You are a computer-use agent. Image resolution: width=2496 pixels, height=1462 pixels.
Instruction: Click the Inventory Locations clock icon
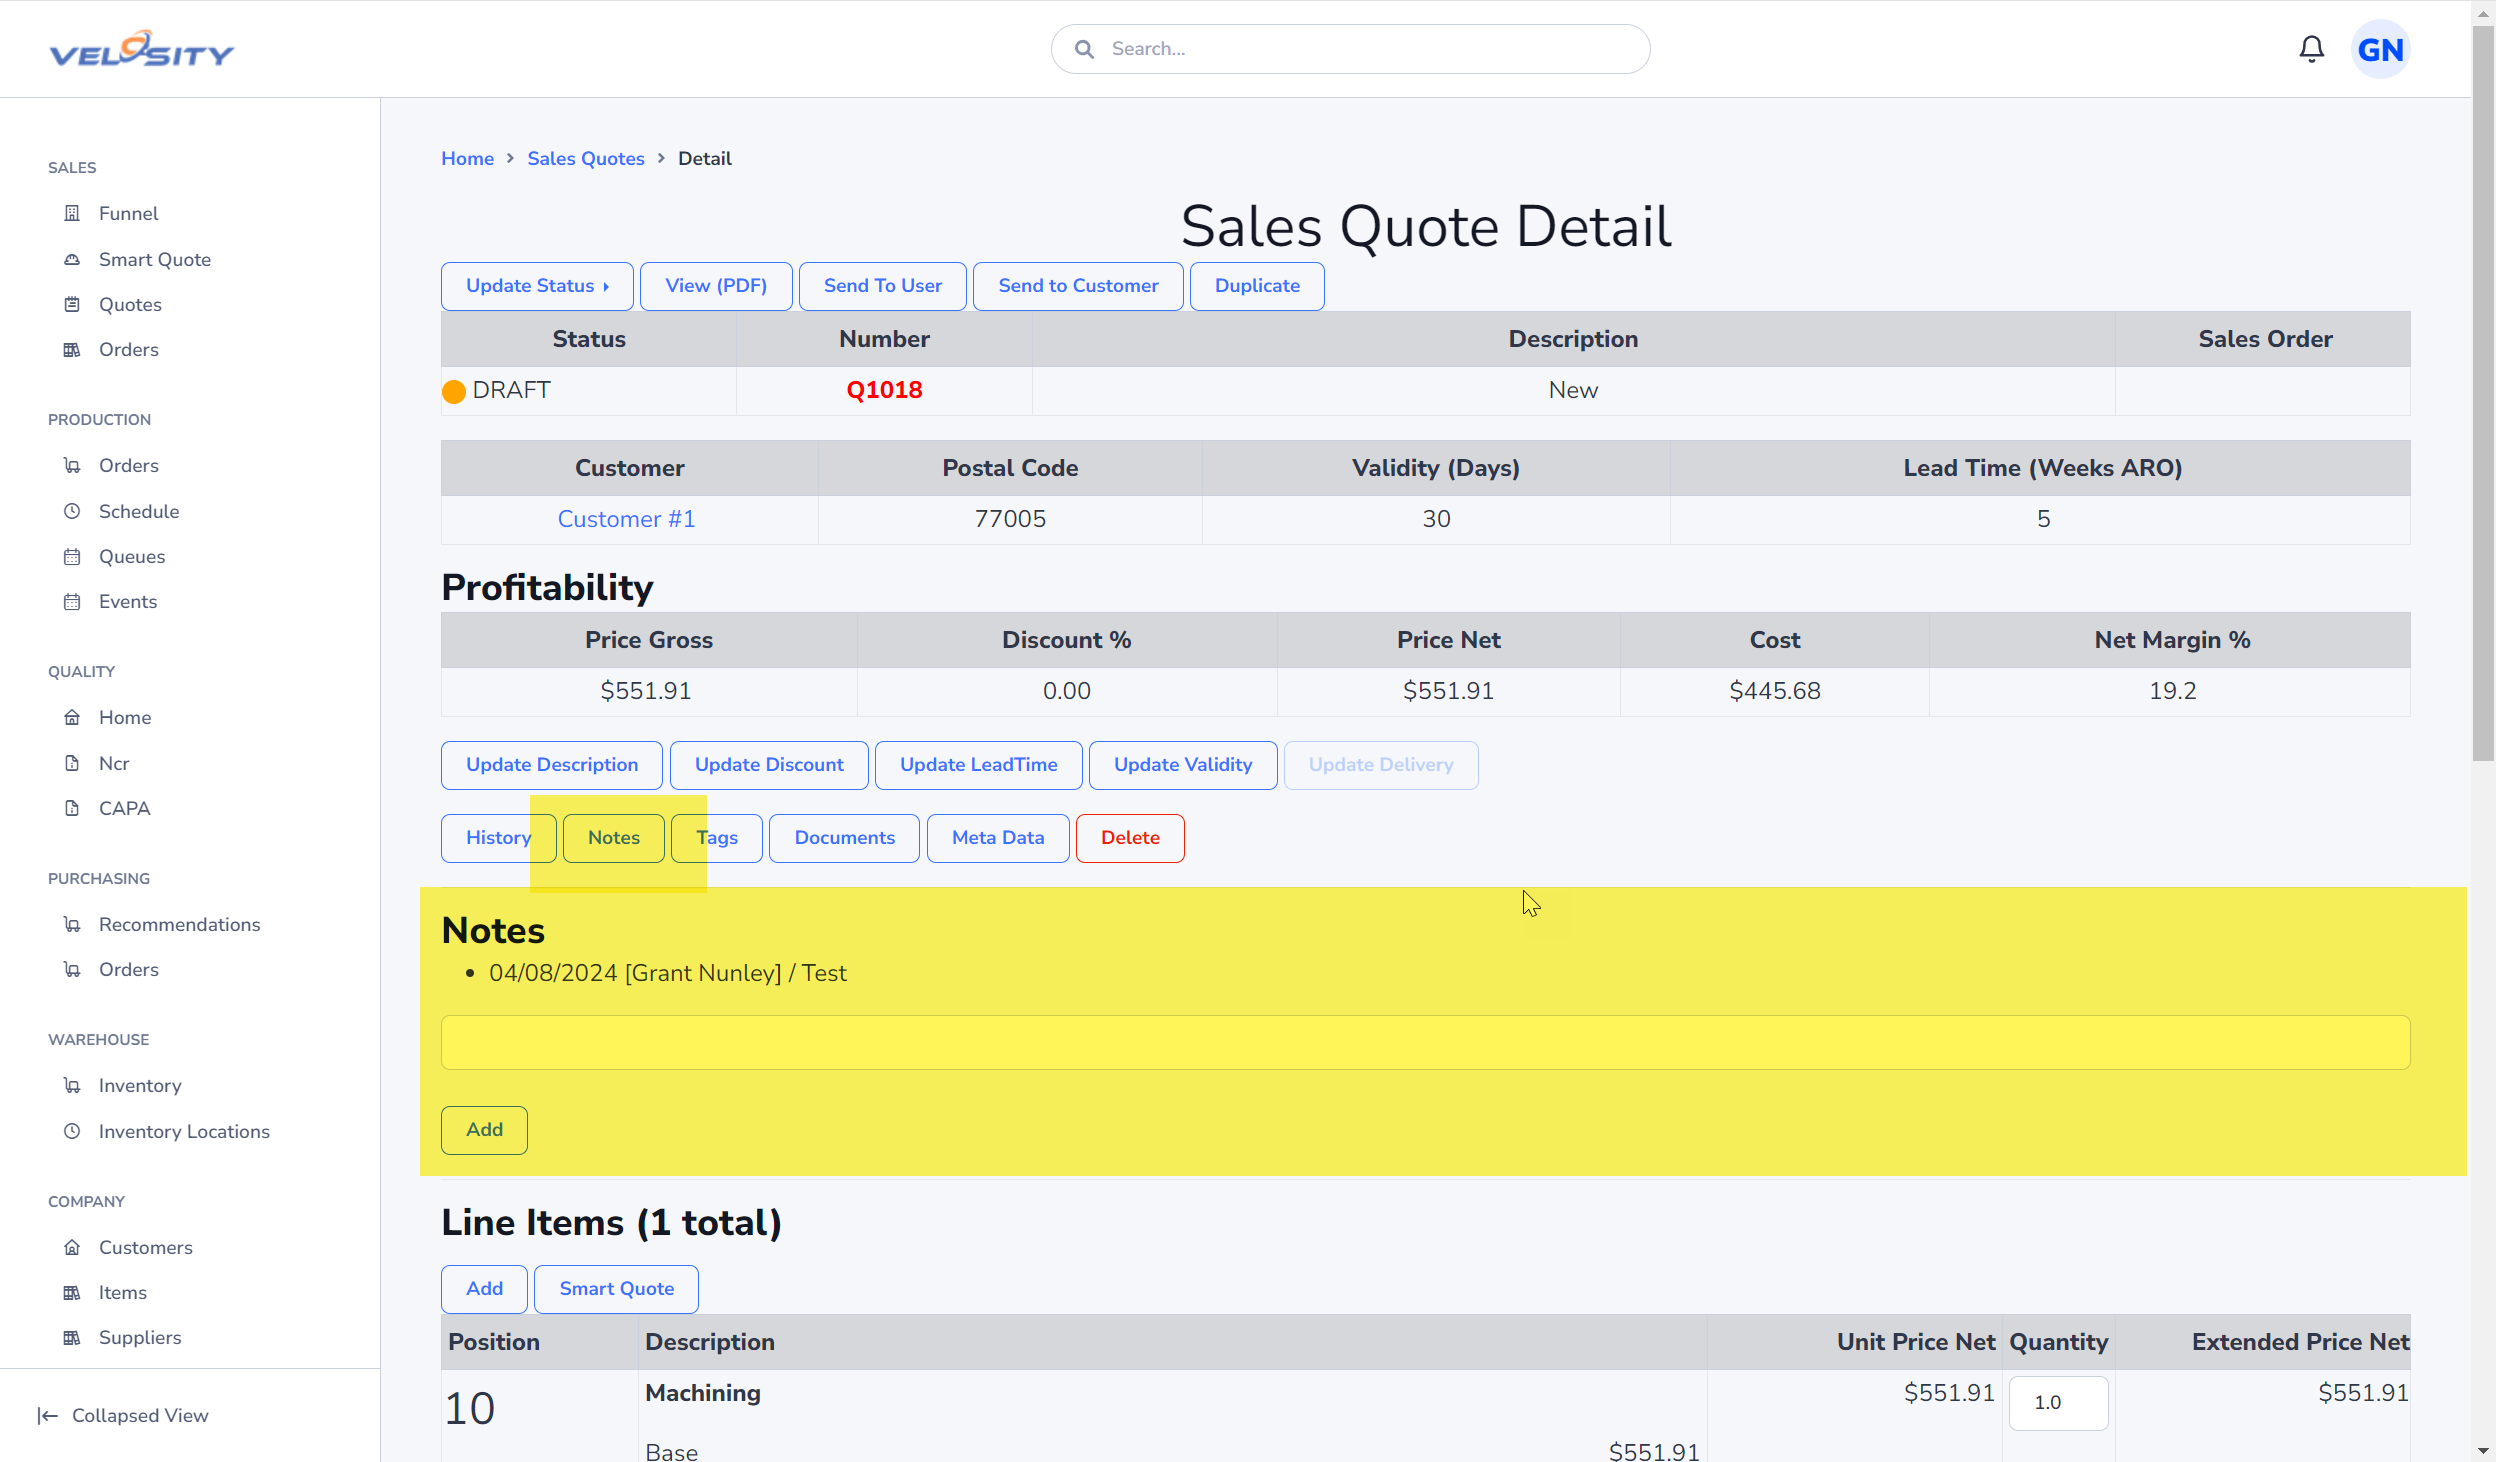pyautogui.click(x=72, y=1131)
